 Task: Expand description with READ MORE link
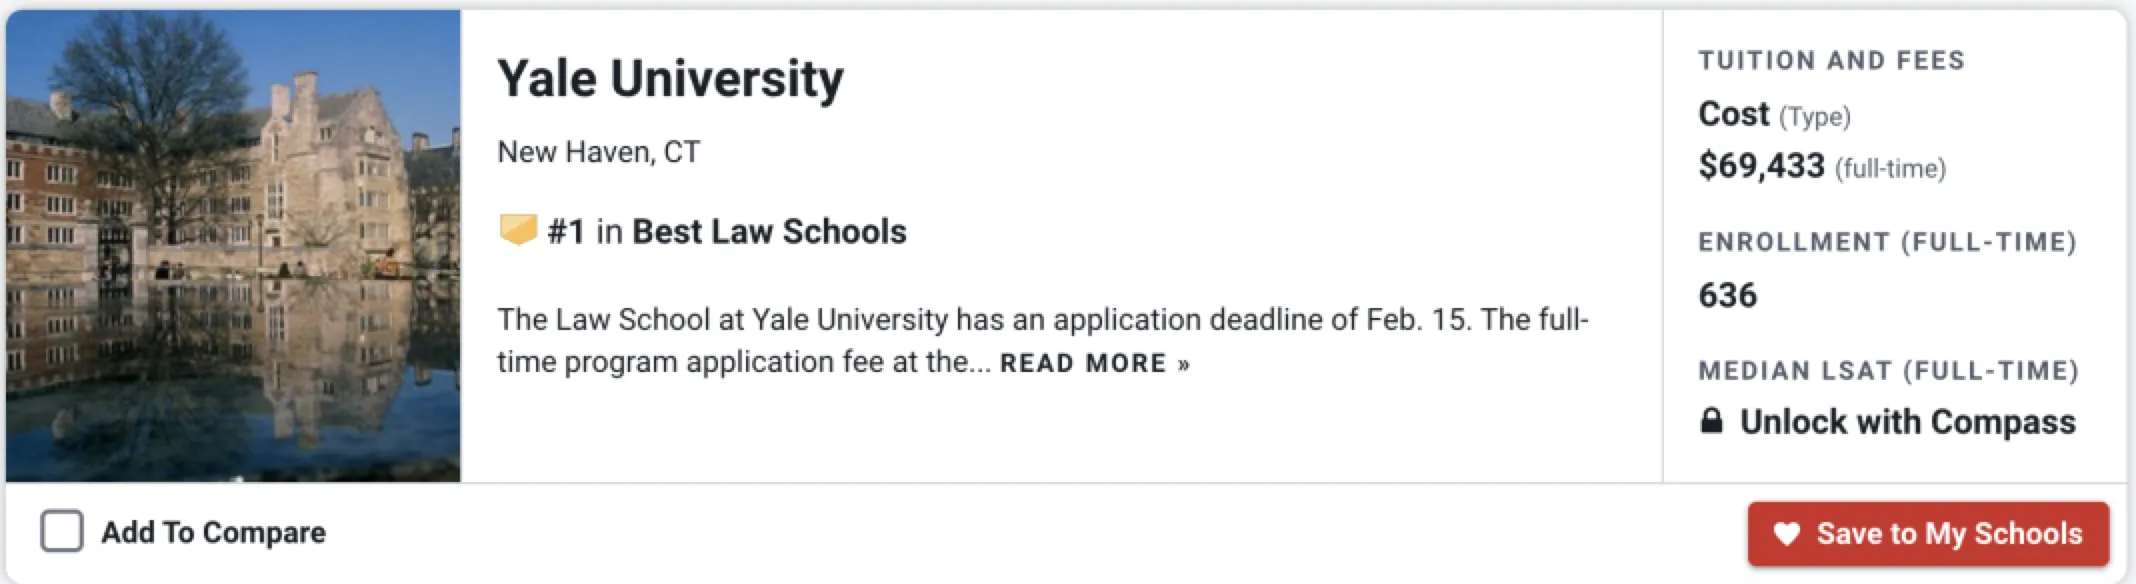[1094, 363]
